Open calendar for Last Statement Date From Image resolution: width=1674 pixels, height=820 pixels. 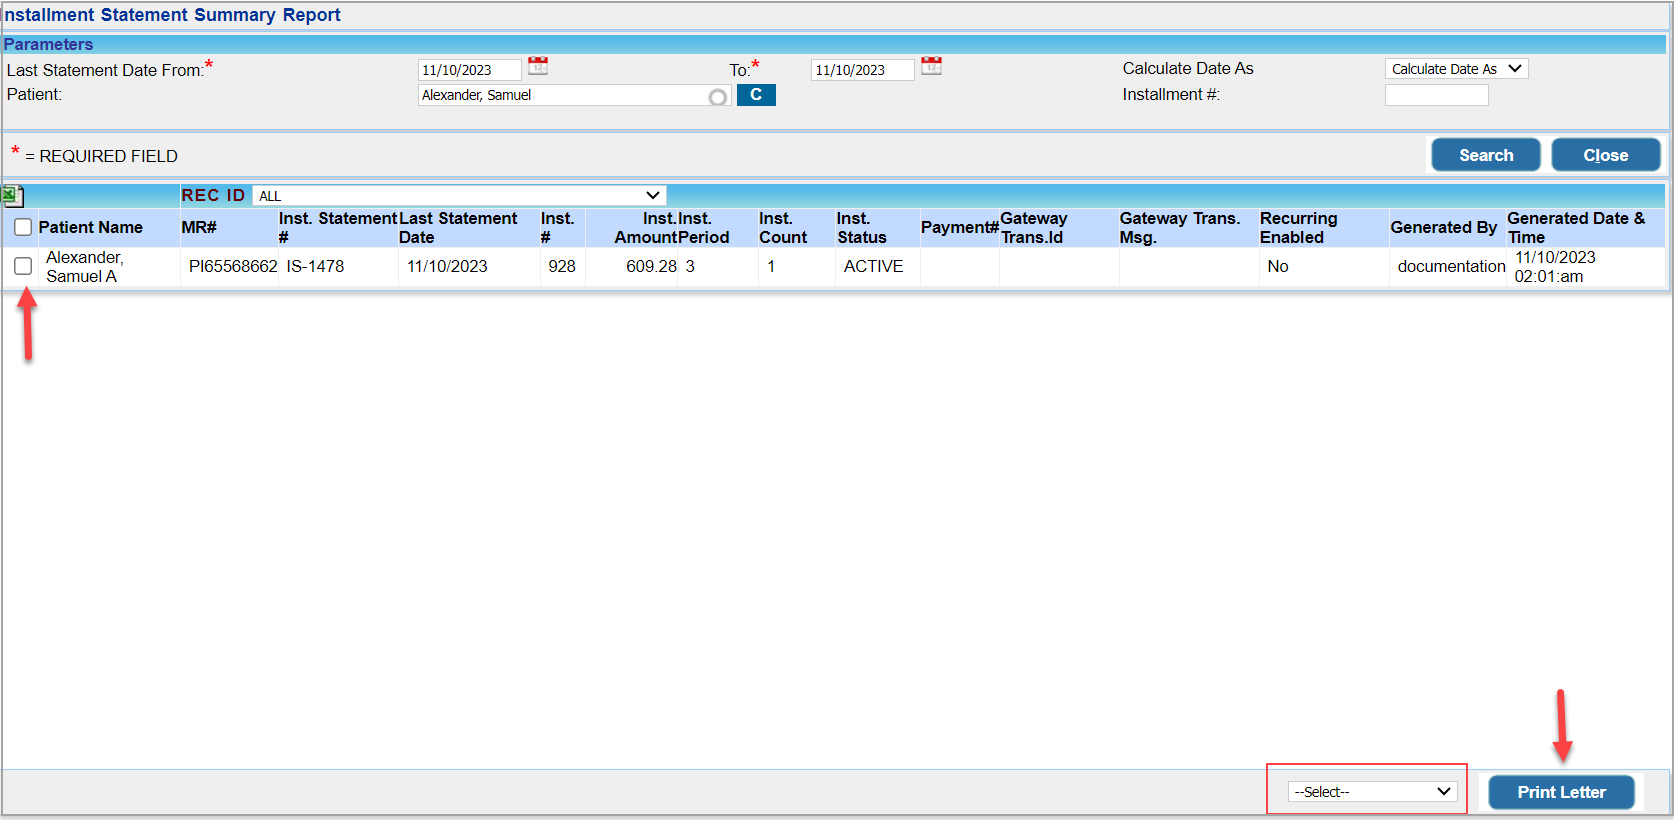coord(538,66)
